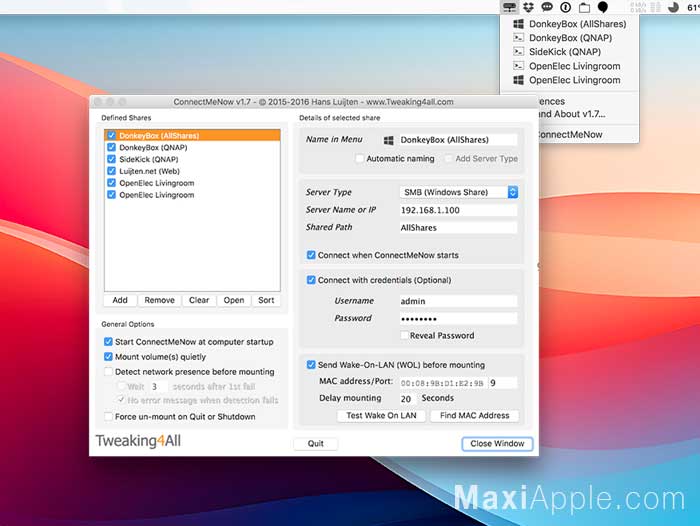Click the circled letter menu bar icon

tap(566, 7)
